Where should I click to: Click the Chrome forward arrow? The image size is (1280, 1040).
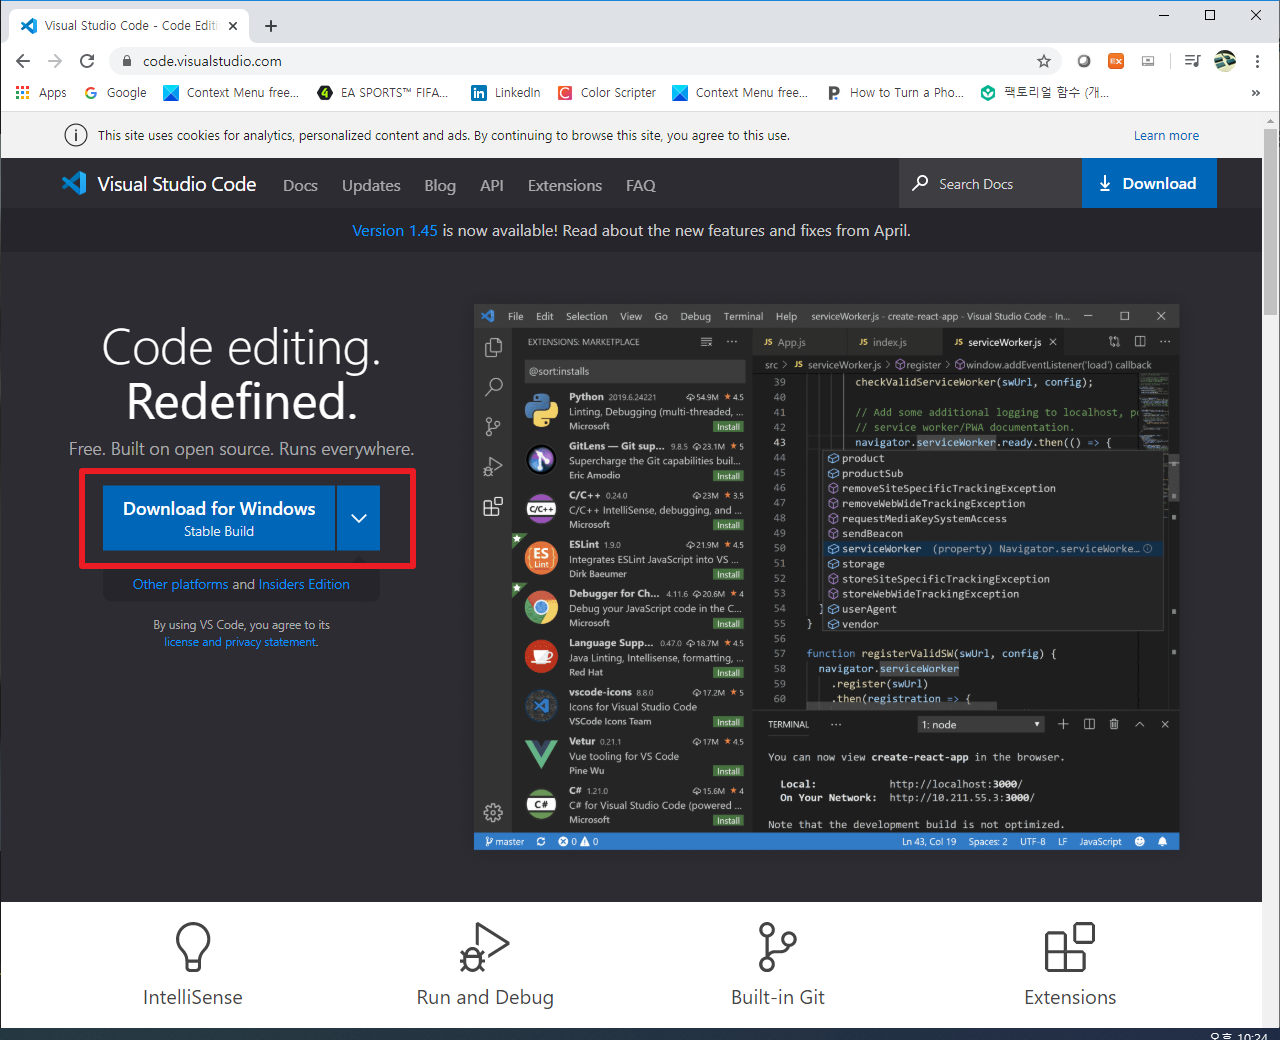(x=55, y=61)
